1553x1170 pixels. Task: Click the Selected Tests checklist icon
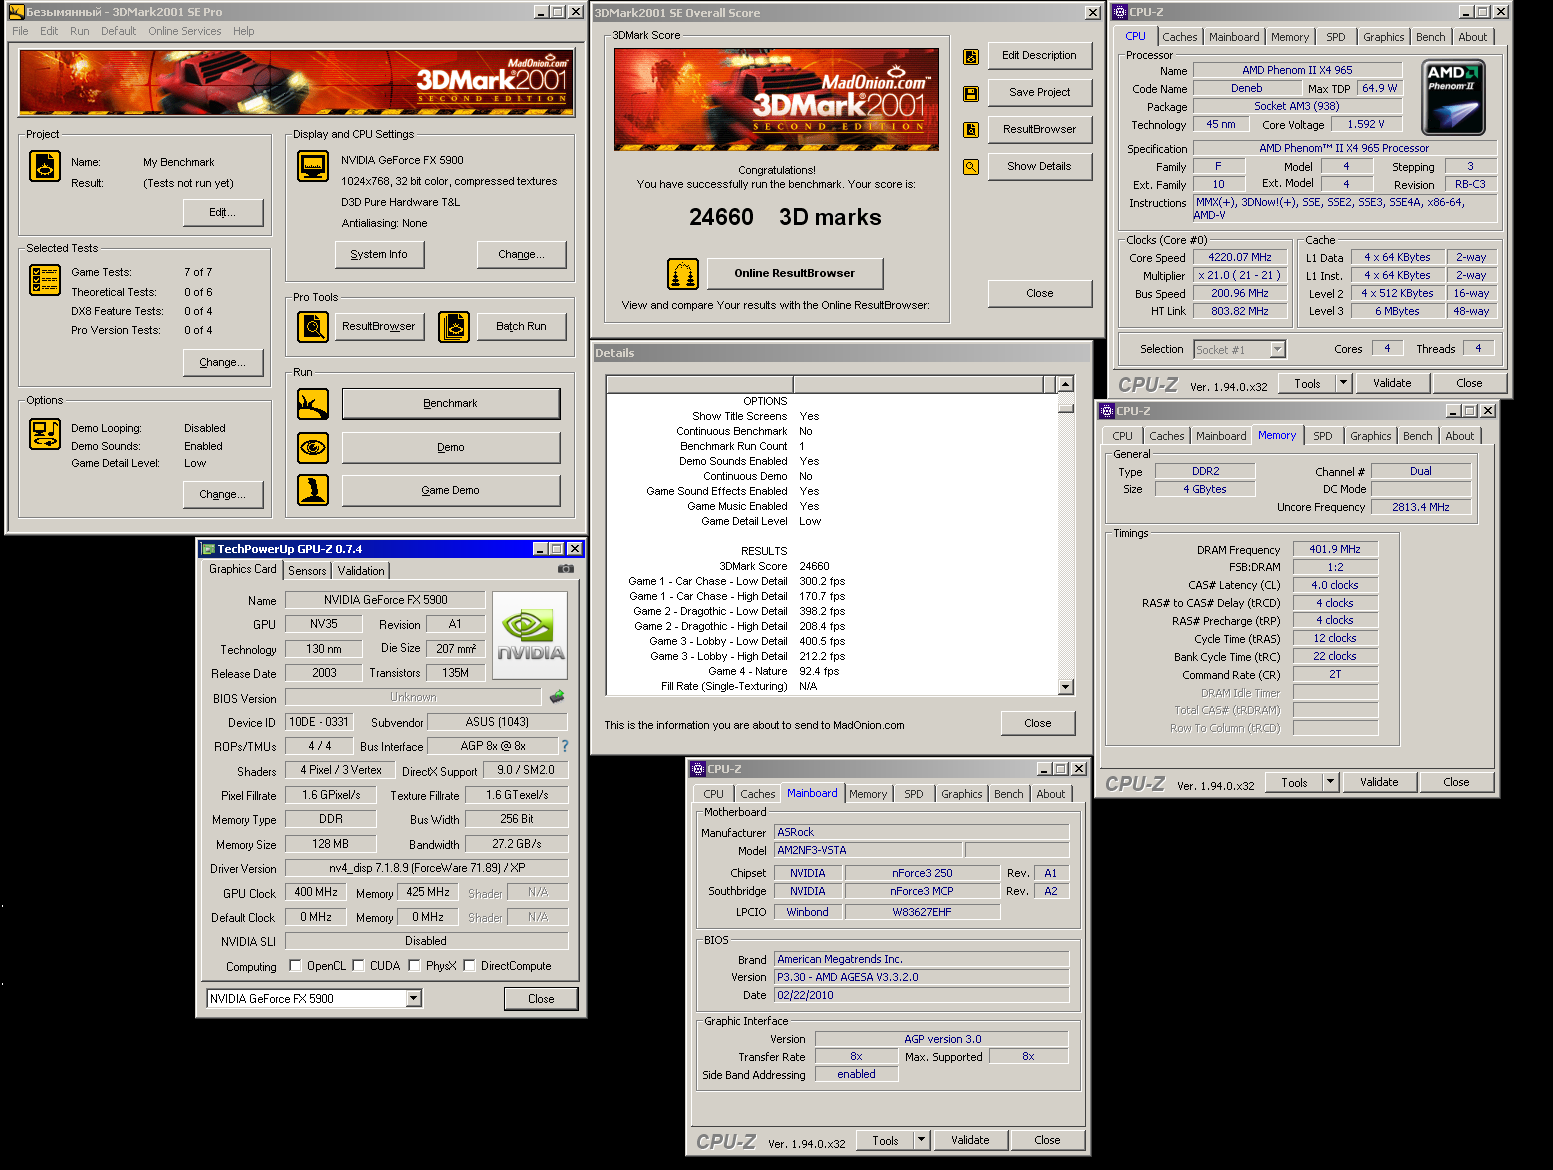[x=45, y=280]
